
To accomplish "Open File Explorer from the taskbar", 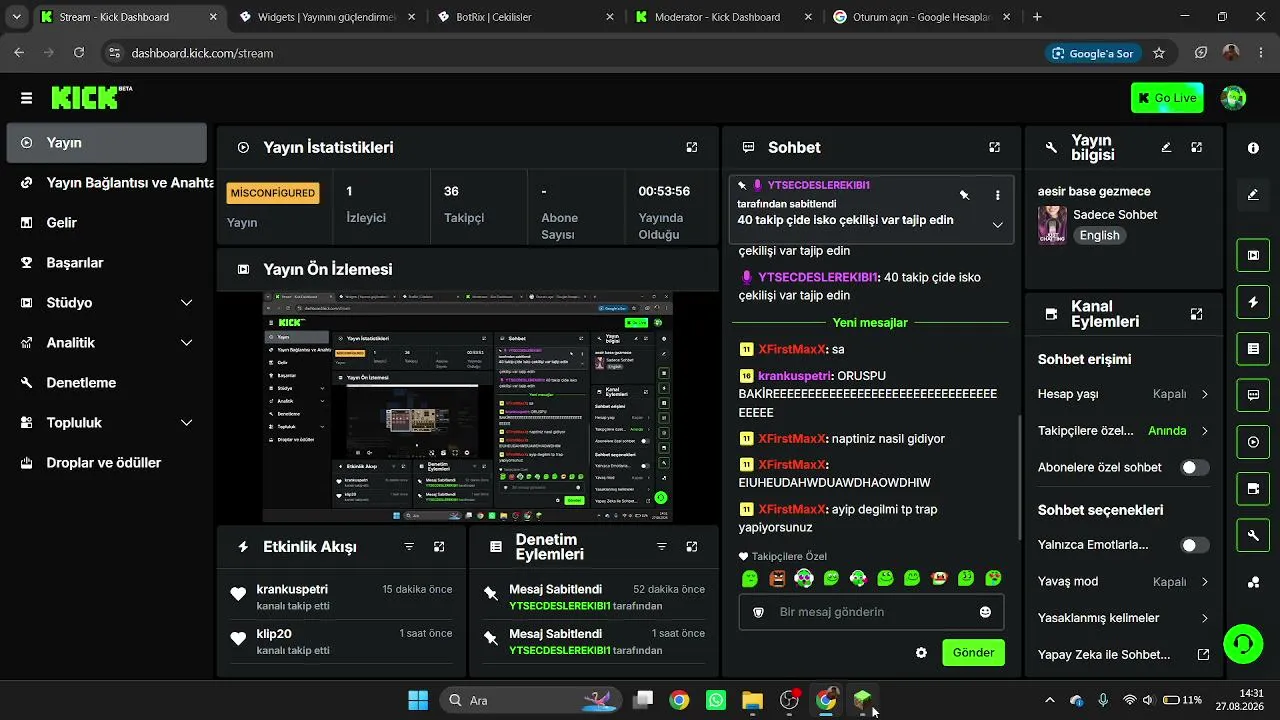I will [752, 700].
